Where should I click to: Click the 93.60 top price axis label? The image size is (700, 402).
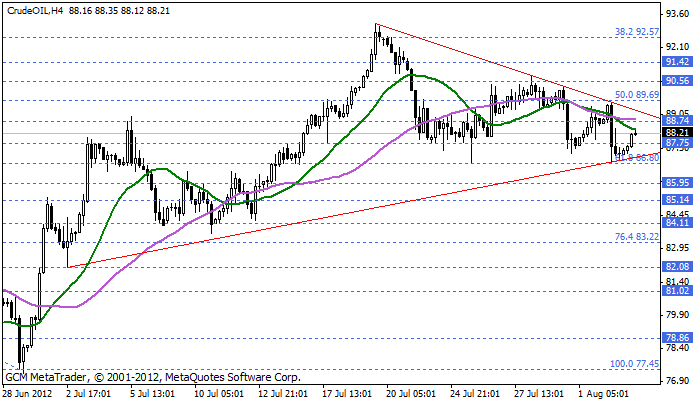coord(678,15)
